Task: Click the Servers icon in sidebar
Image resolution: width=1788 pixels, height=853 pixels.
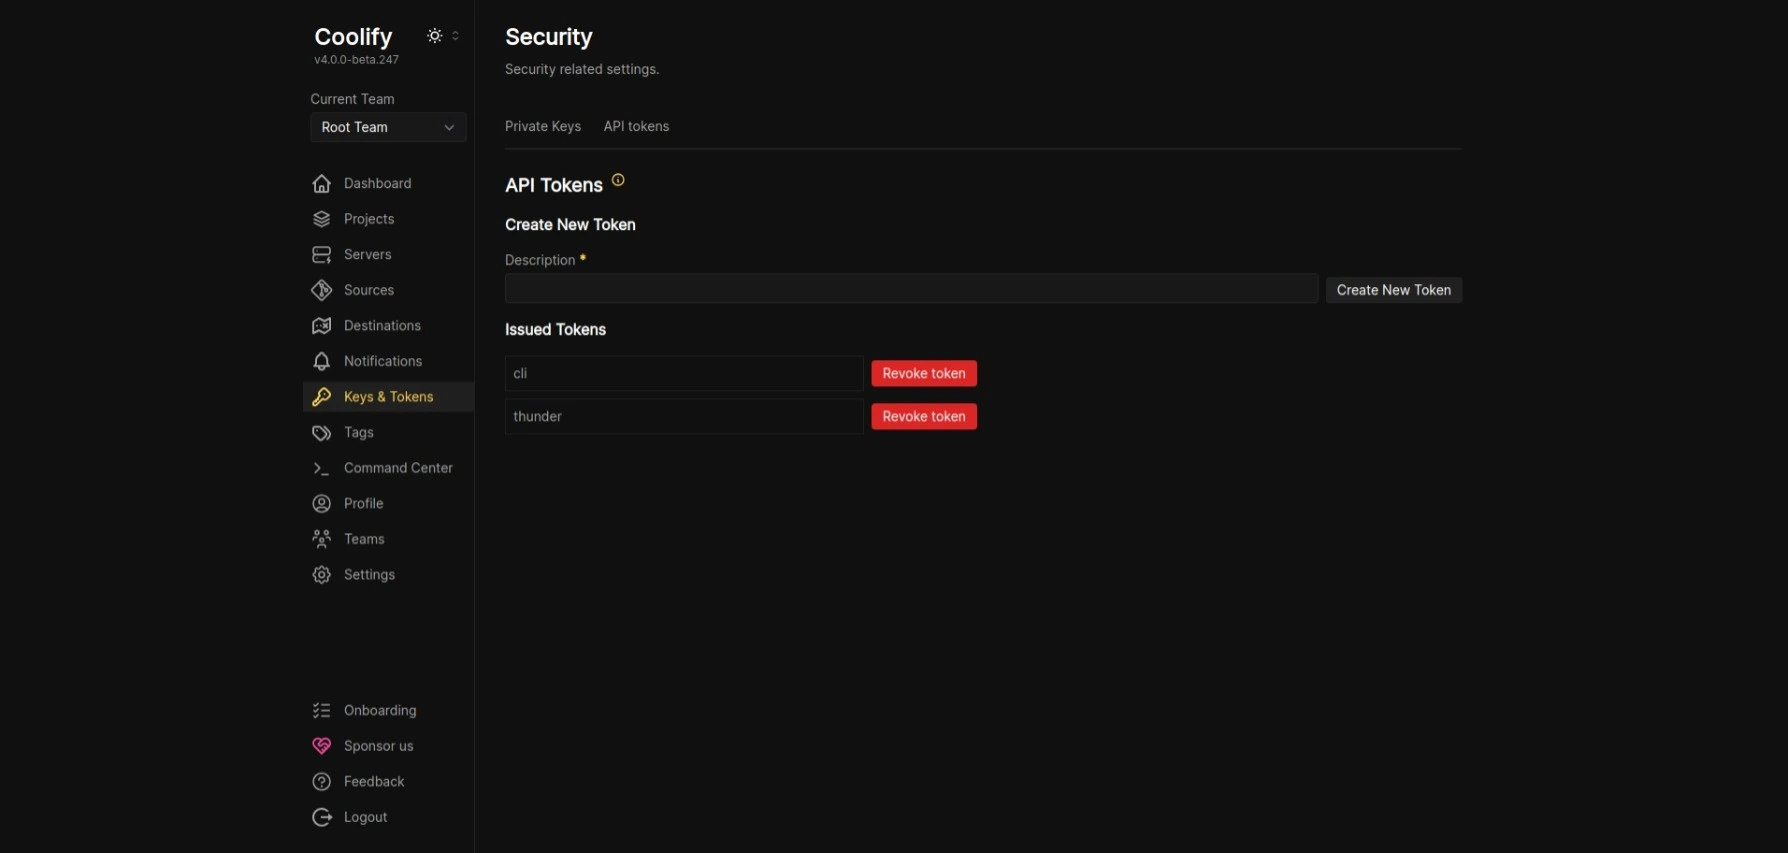Action: pos(321,255)
